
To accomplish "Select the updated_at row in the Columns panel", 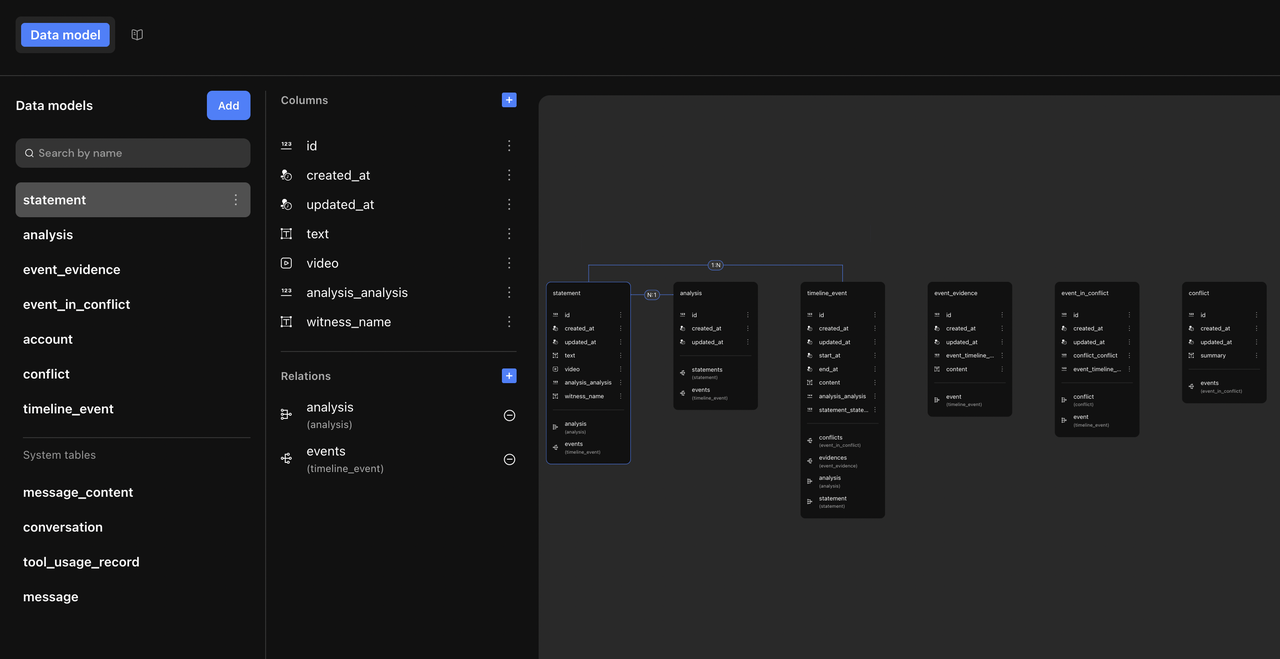I will [x=398, y=204].
